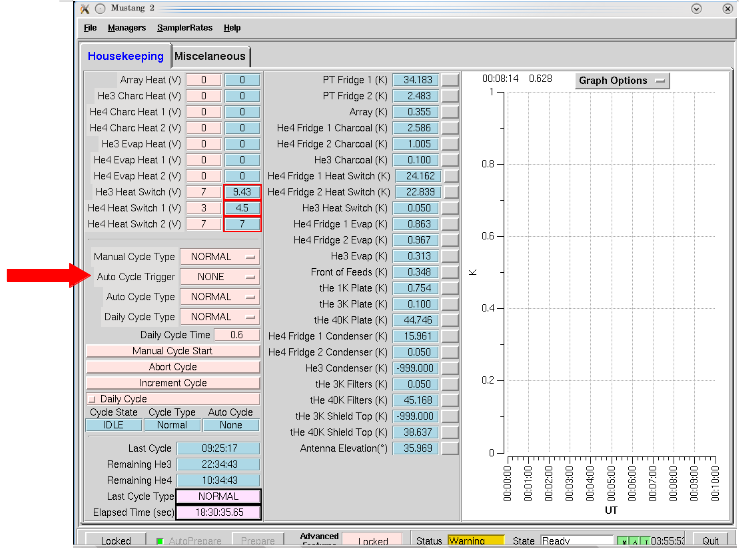Open the Managers menu

tap(127, 28)
